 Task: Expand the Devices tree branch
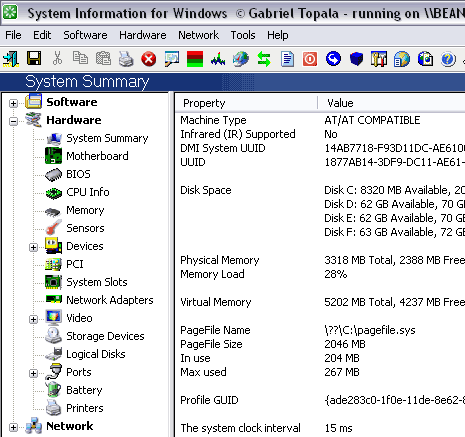tap(33, 247)
